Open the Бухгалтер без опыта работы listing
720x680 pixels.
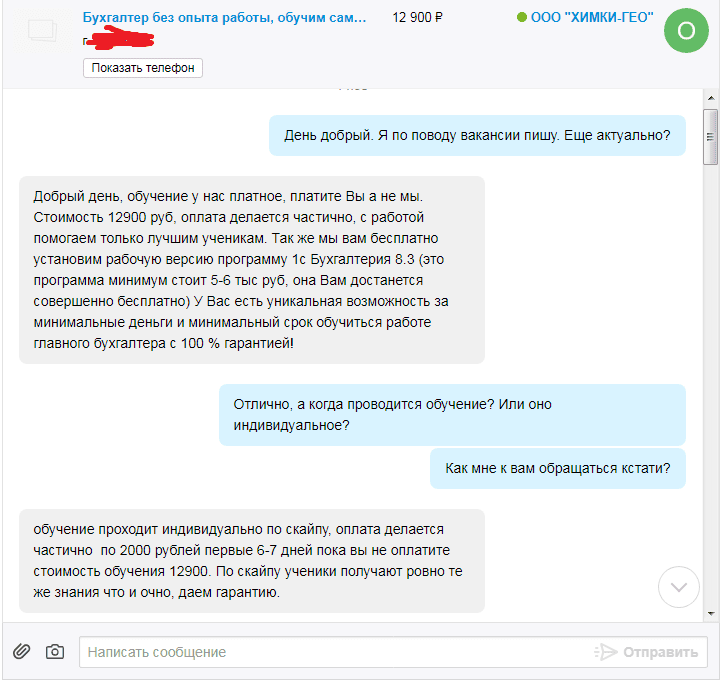[x=225, y=17]
